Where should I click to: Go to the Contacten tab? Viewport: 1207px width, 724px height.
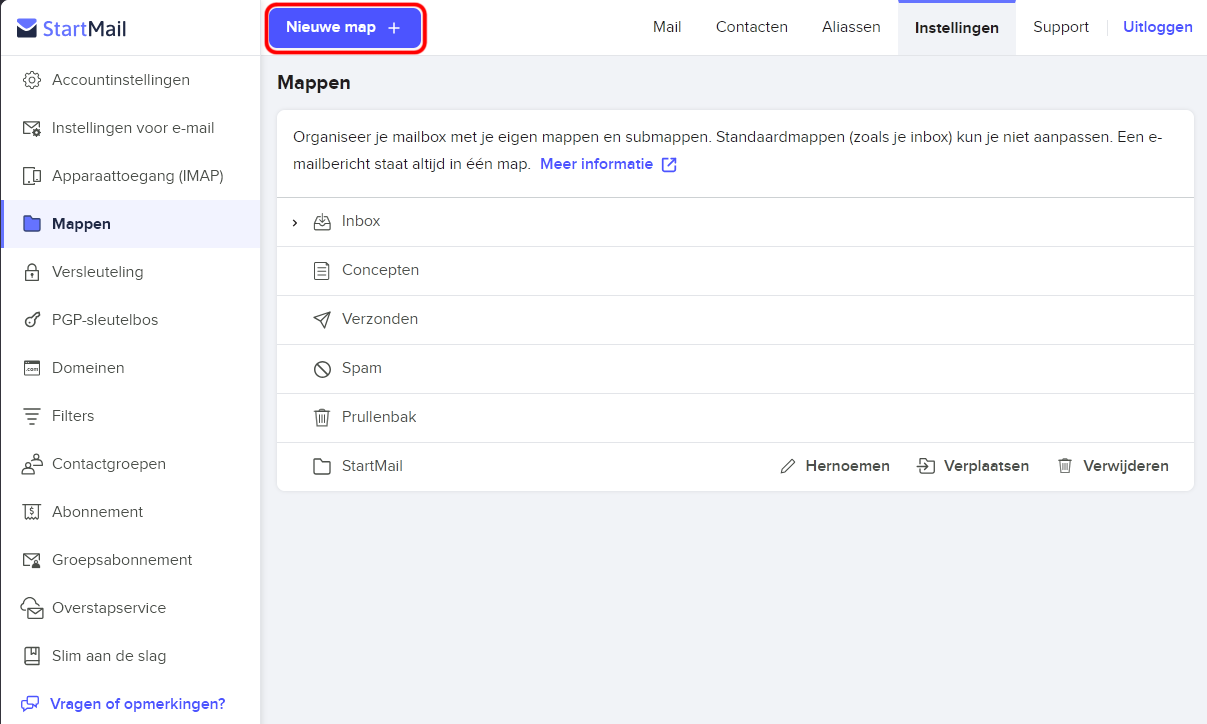tap(752, 27)
